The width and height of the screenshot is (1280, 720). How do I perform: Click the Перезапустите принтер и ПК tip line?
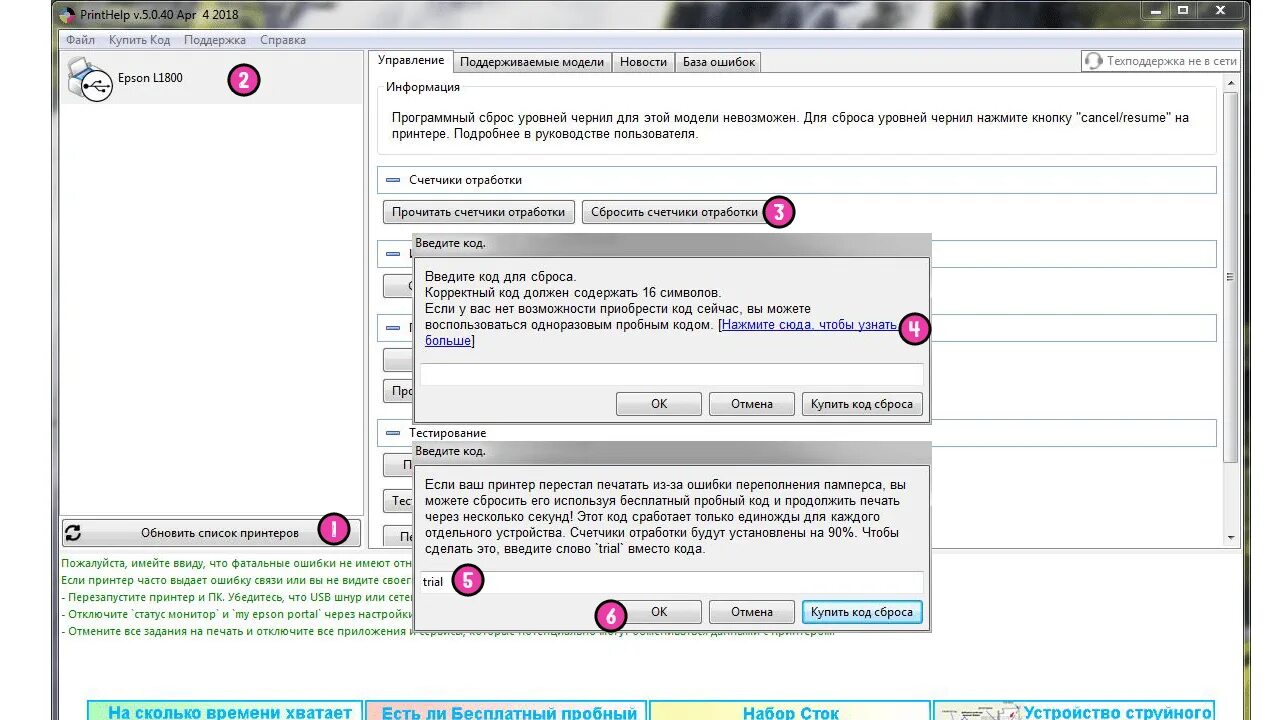tap(239, 597)
